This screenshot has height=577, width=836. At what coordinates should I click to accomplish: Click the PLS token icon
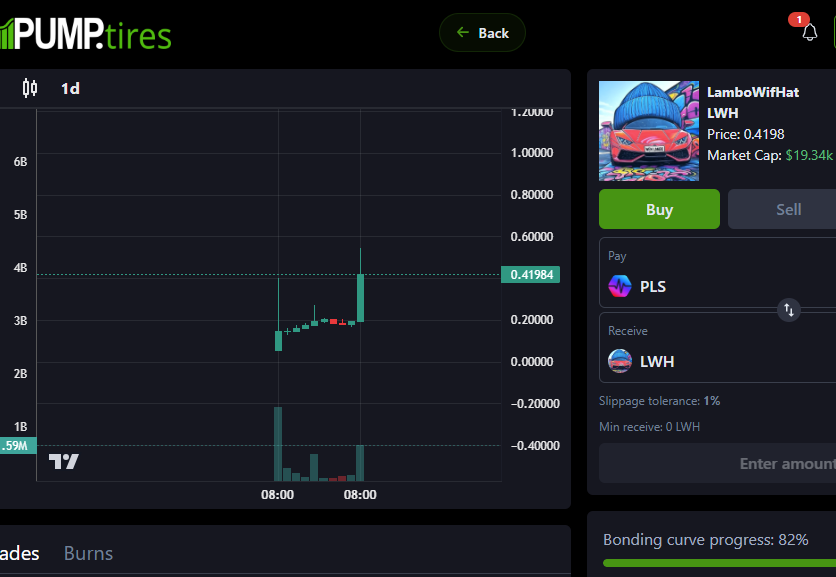(620, 286)
